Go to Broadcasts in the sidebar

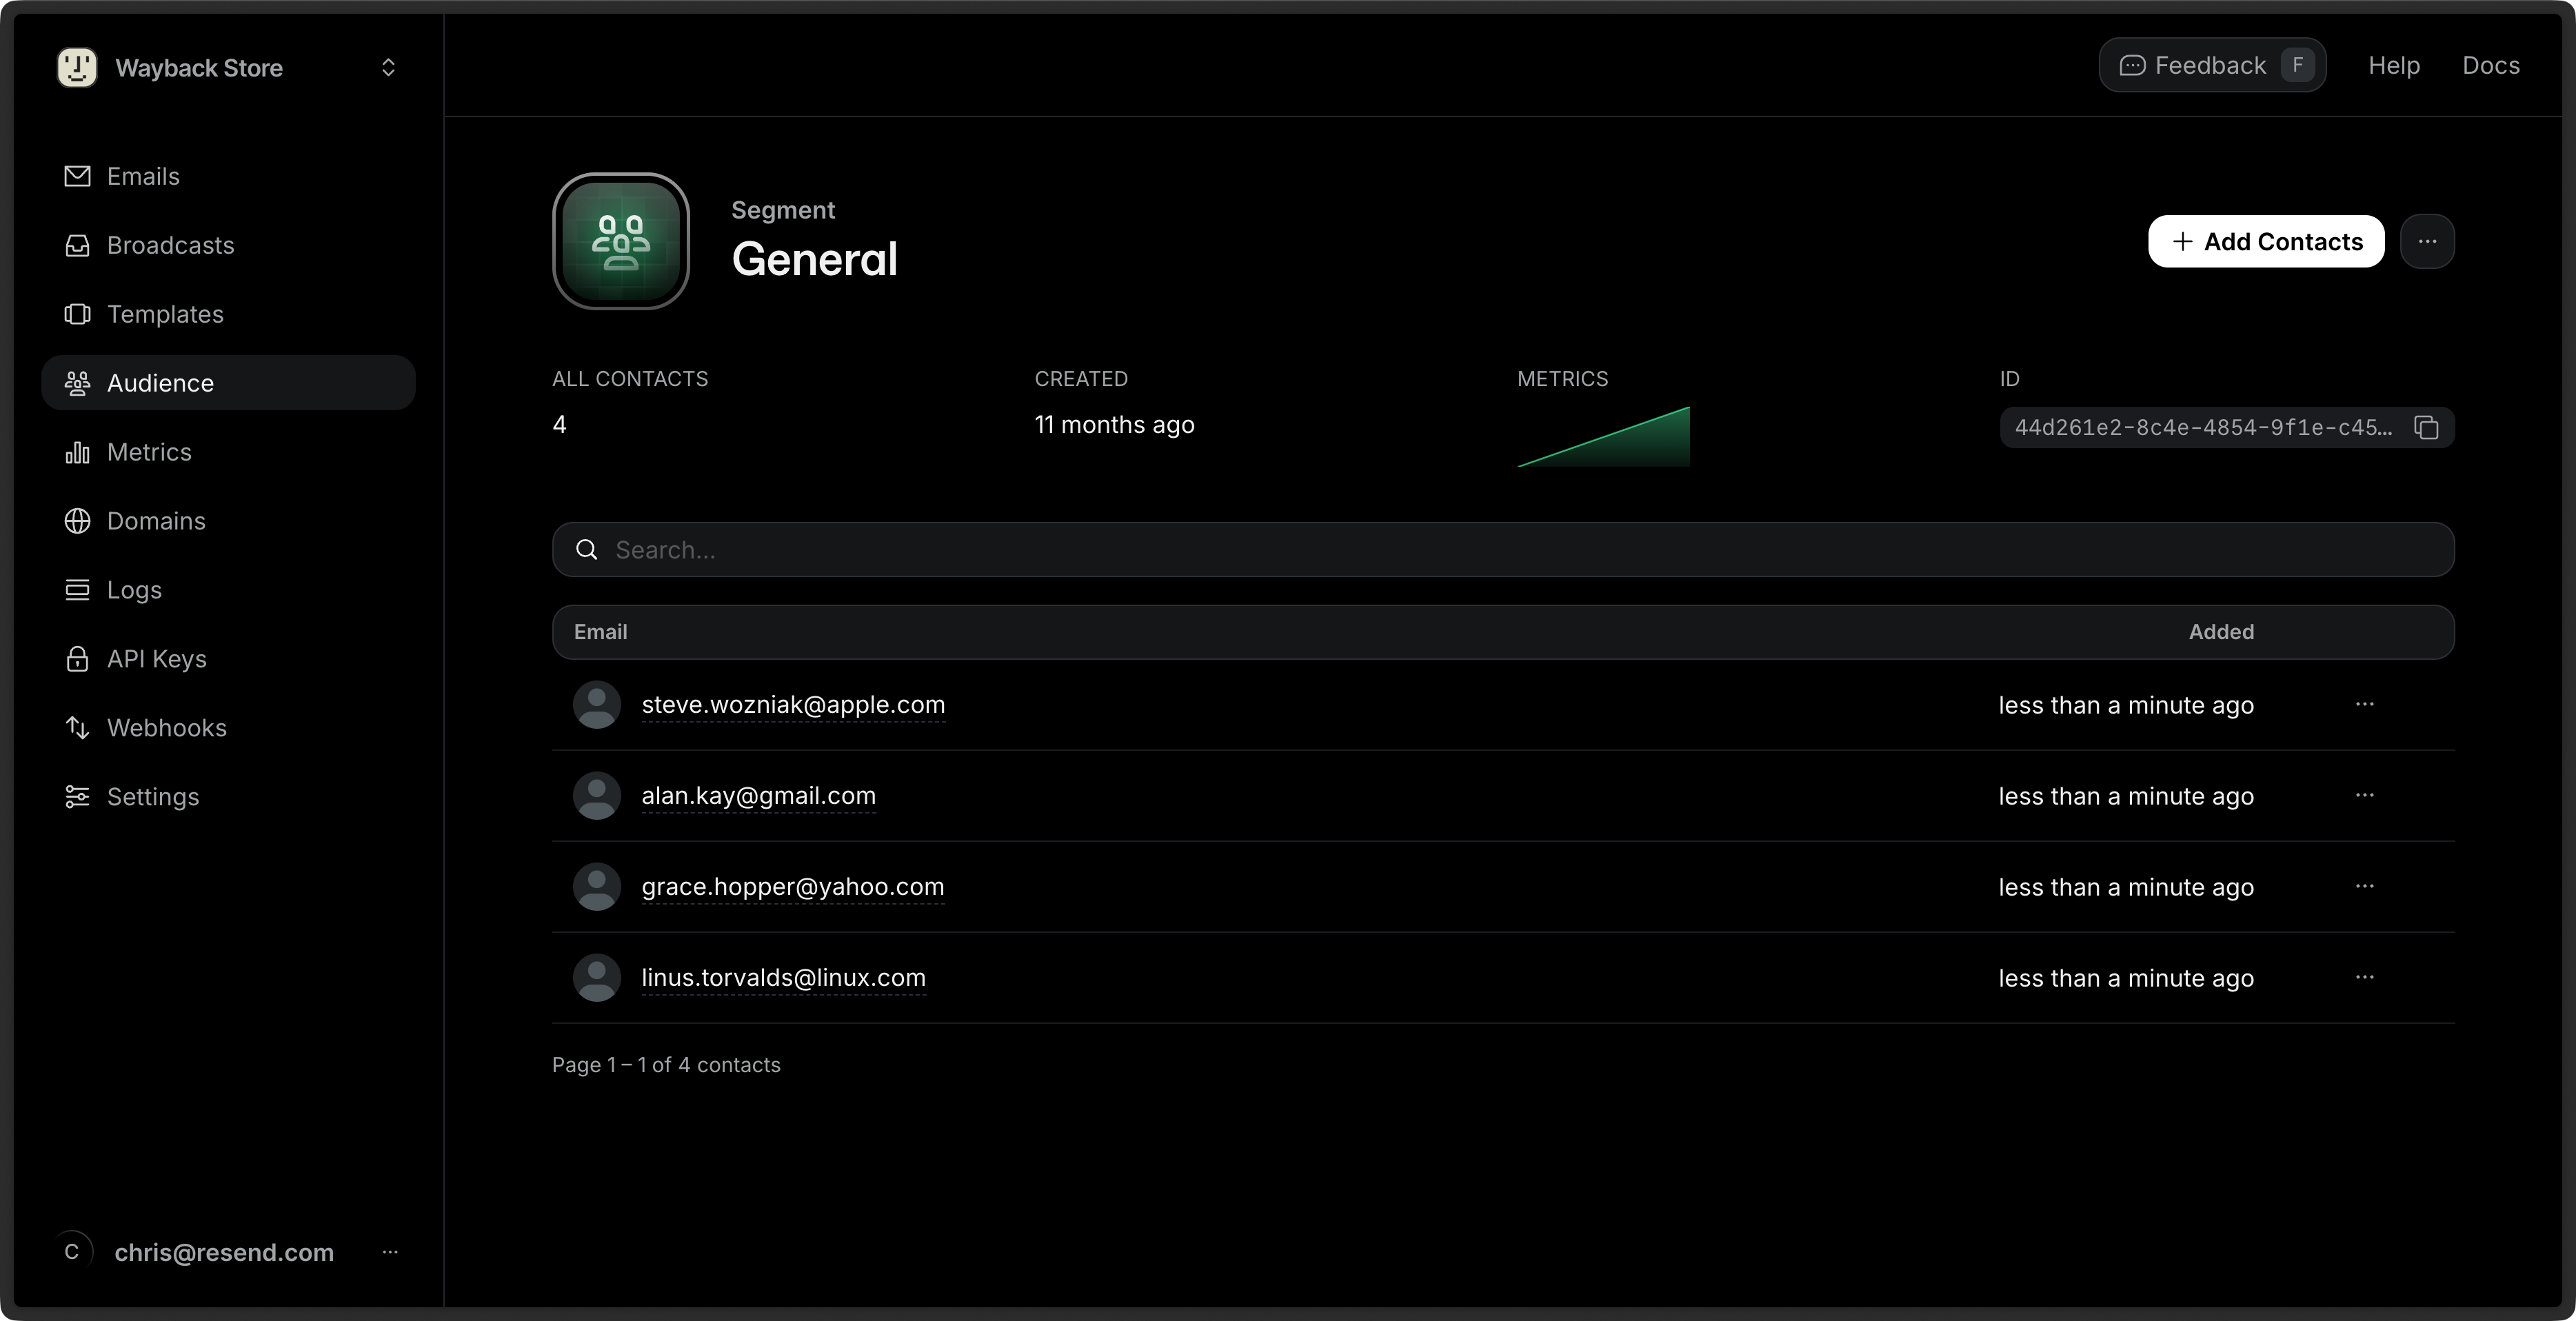[x=170, y=245]
